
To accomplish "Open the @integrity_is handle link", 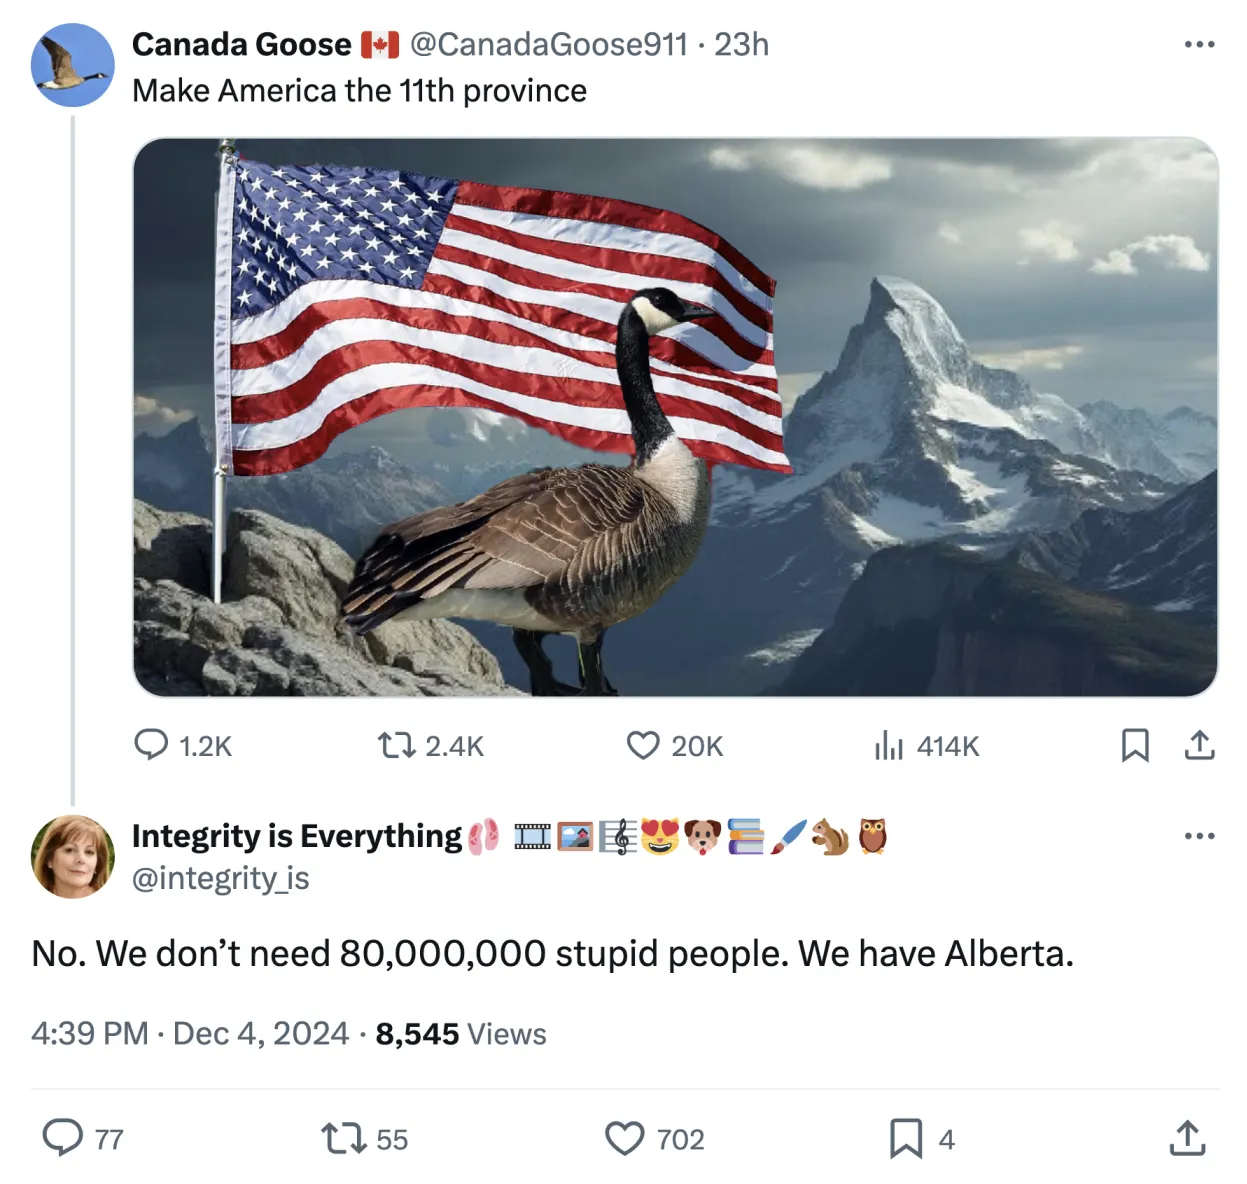I will pyautogui.click(x=221, y=878).
